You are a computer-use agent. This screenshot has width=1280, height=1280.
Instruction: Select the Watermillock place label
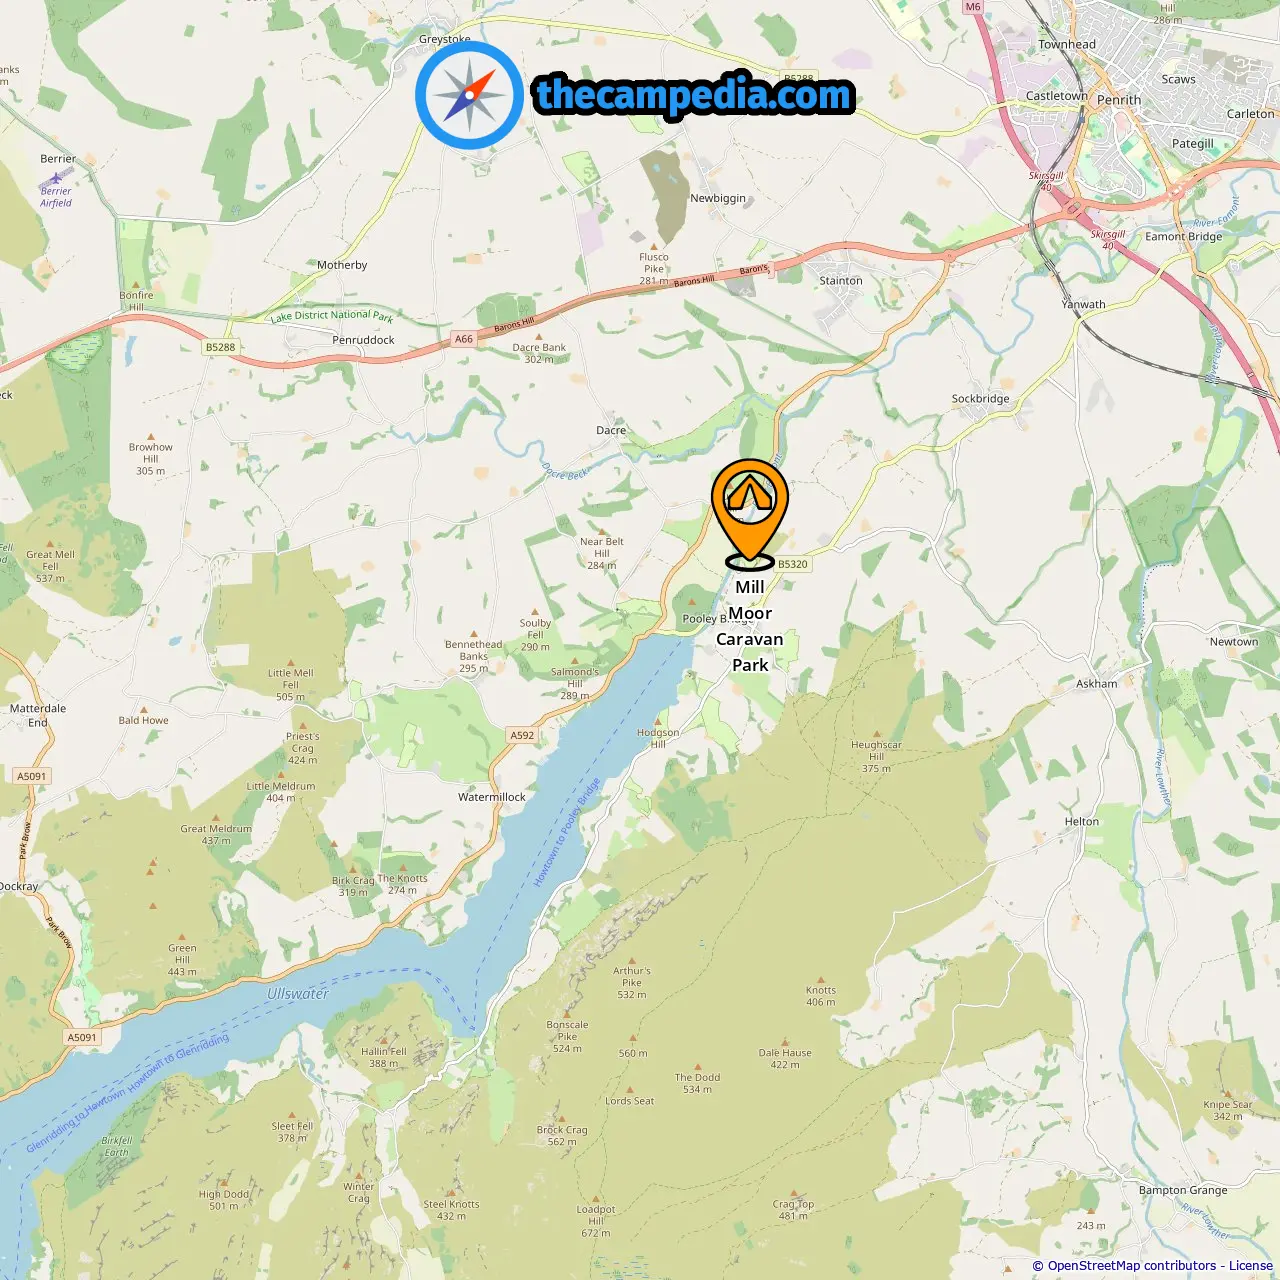pyautogui.click(x=492, y=797)
